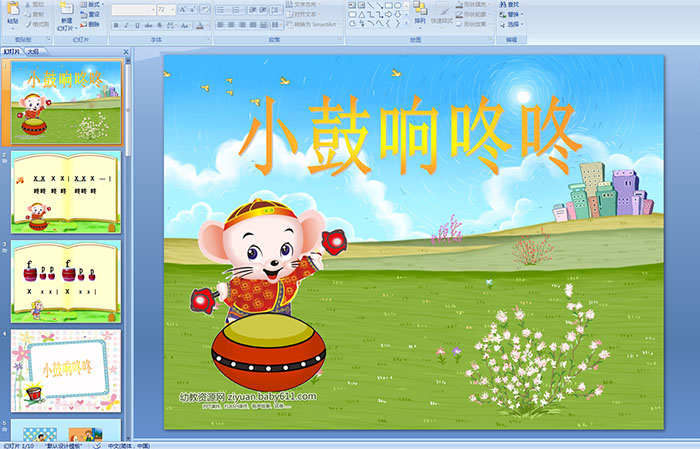
Task: Click the Increase Font Size icon
Action: [183, 9]
